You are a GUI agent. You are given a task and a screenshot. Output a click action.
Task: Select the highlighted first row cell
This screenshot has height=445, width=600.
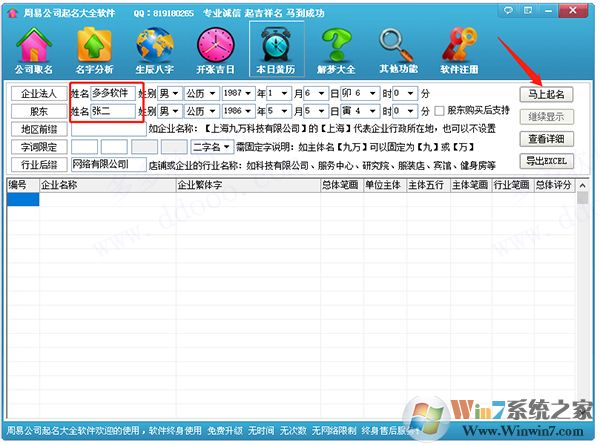(x=23, y=199)
